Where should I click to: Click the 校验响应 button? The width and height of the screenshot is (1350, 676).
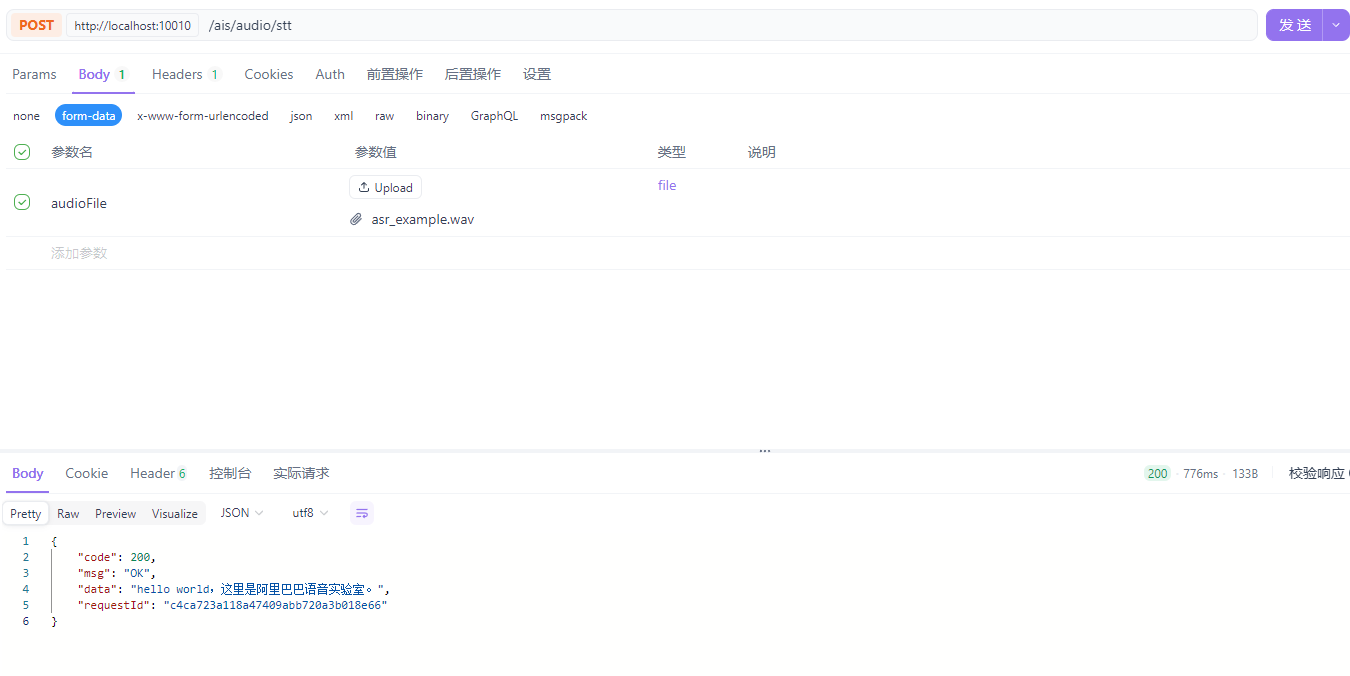coord(1318,473)
